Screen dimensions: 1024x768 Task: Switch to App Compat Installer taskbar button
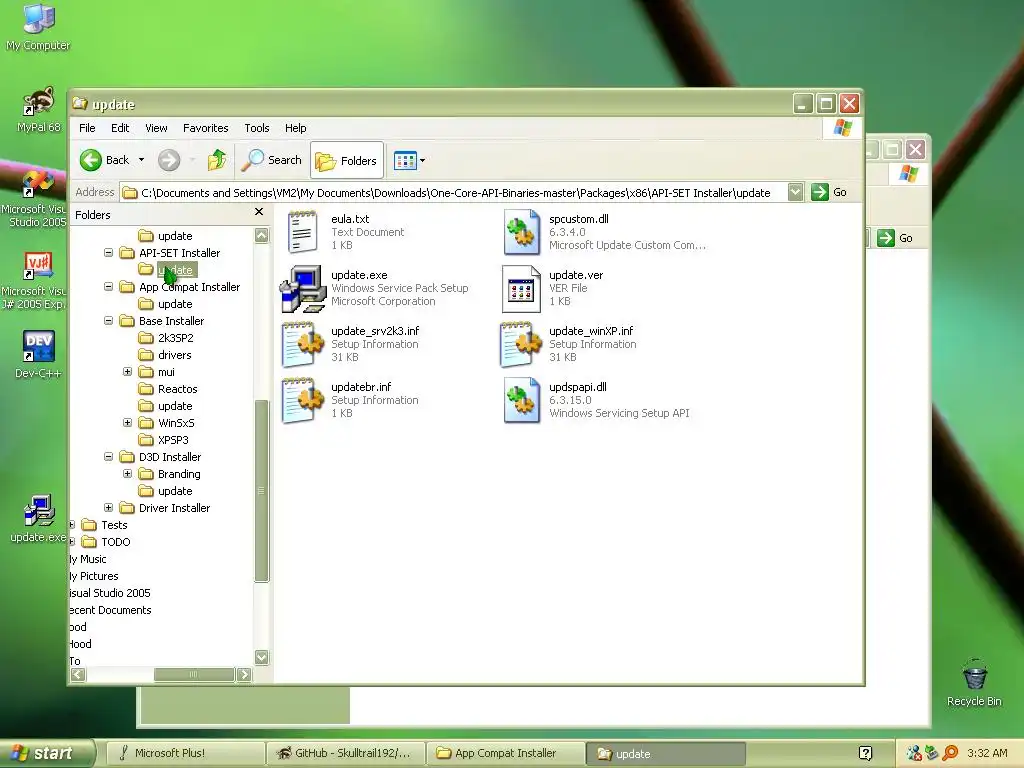pyautogui.click(x=505, y=753)
